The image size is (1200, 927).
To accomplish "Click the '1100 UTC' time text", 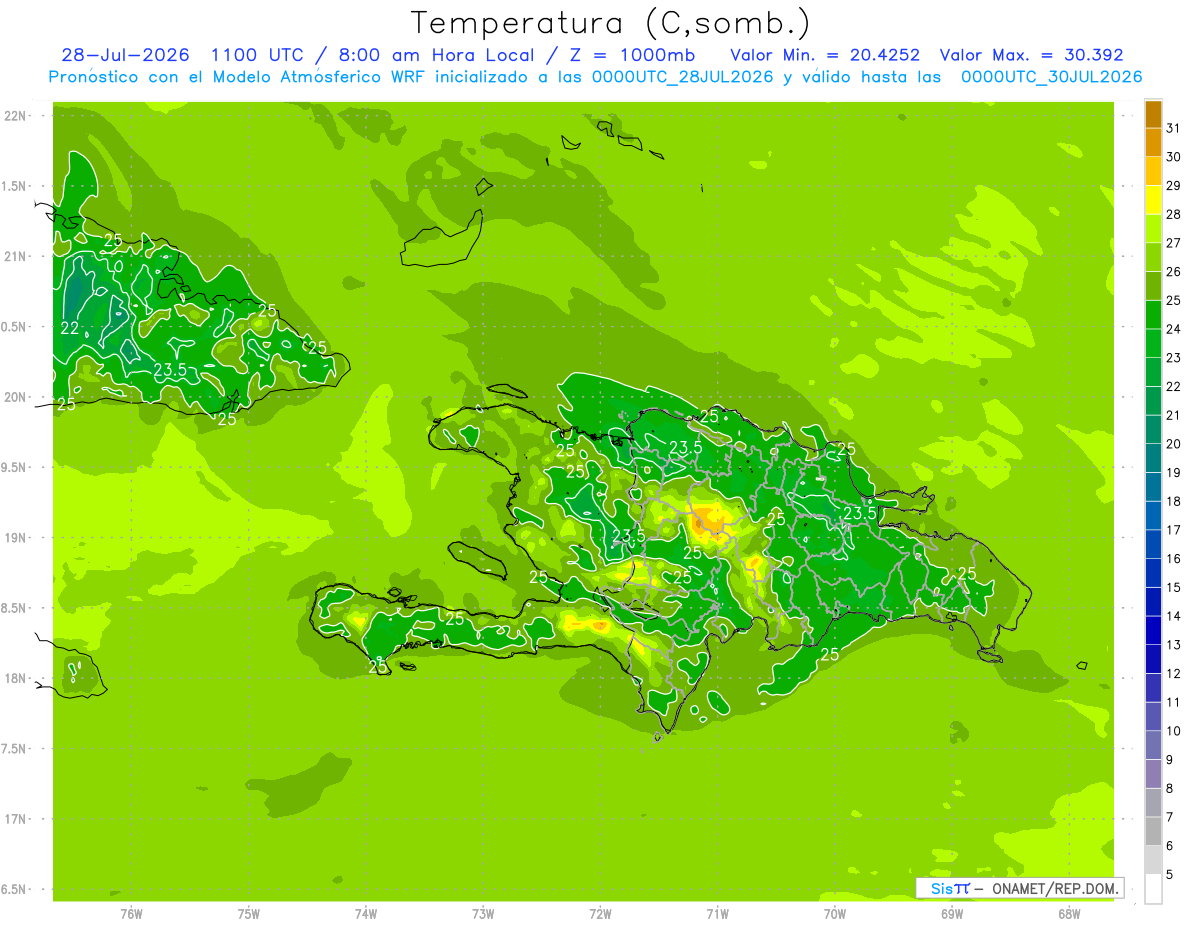I will tap(258, 55).
